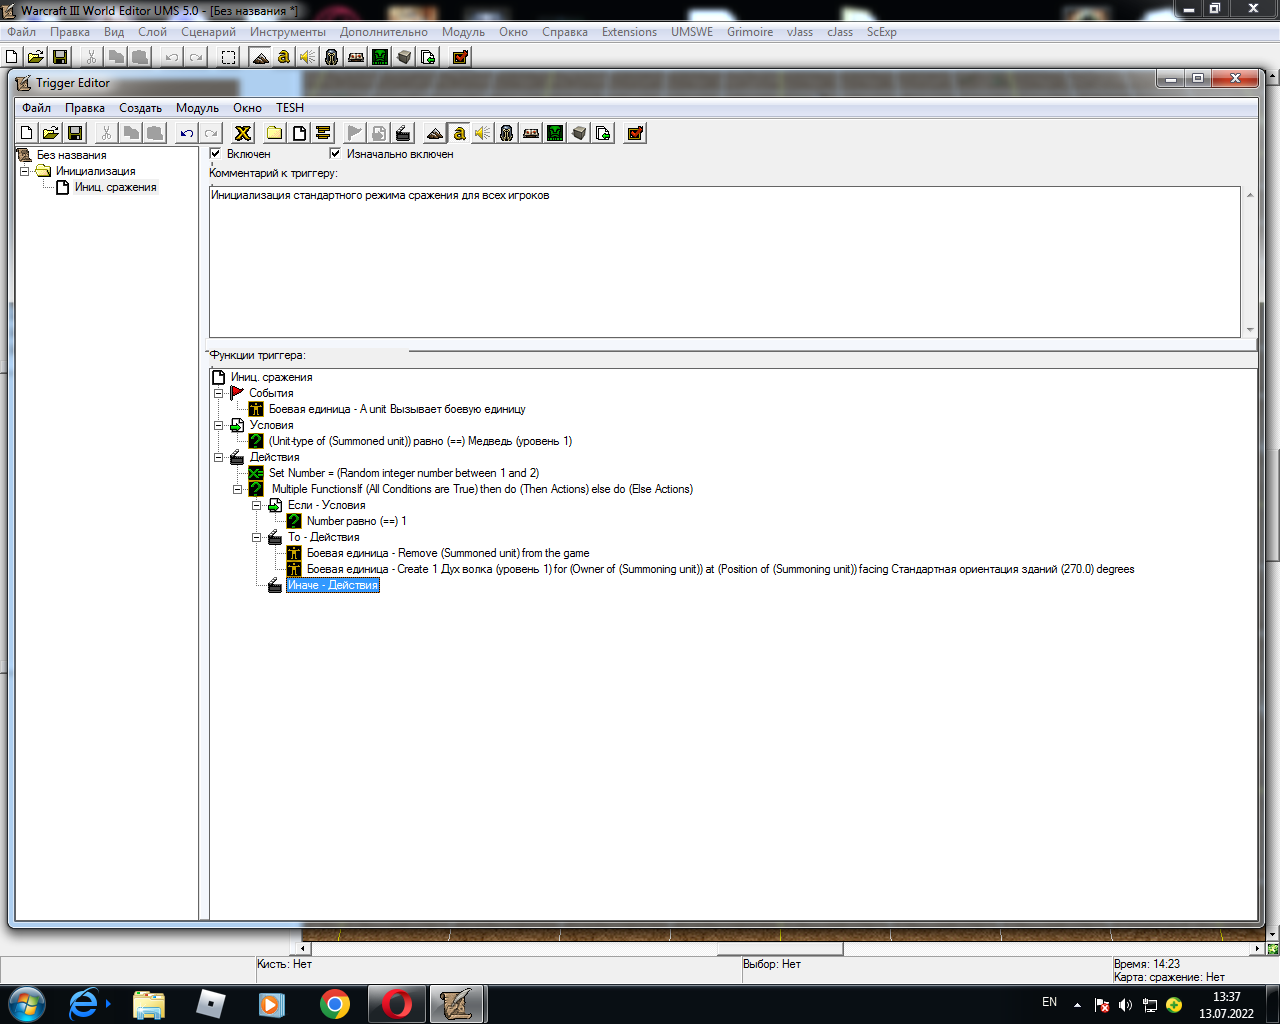
Task: Click the variables X icon in Trigger Editor
Action: tap(243, 133)
